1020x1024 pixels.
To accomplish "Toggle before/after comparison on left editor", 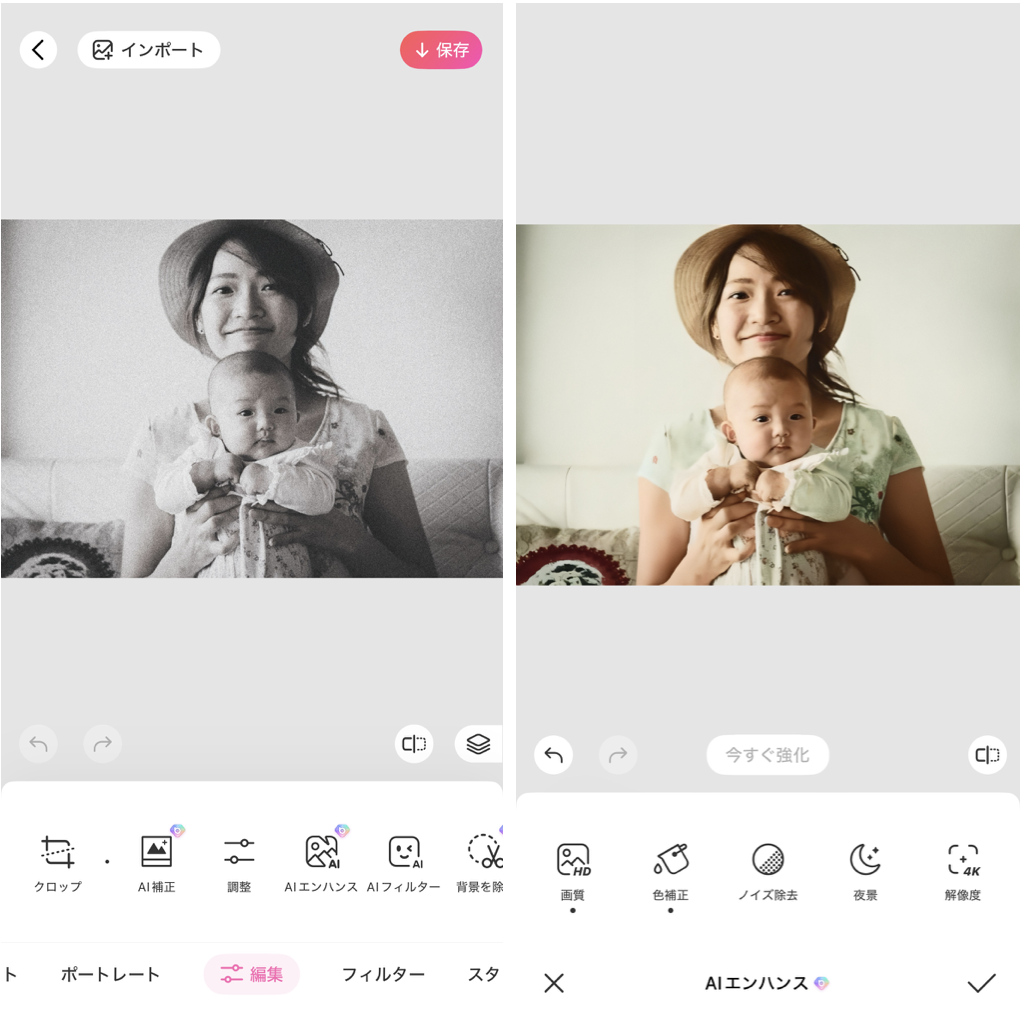I will tap(414, 744).
